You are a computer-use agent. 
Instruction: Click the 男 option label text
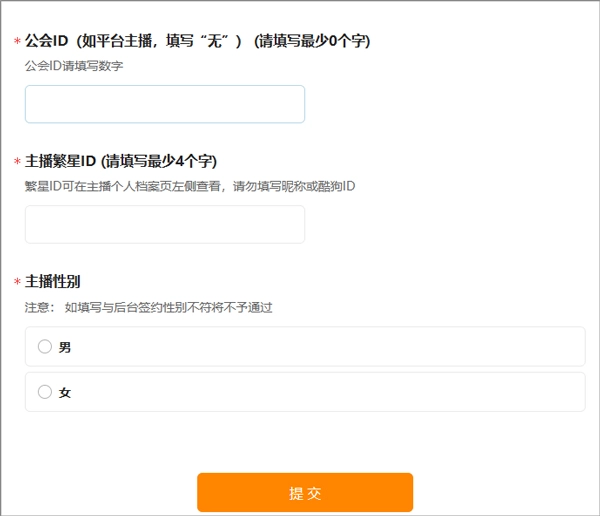(65, 348)
